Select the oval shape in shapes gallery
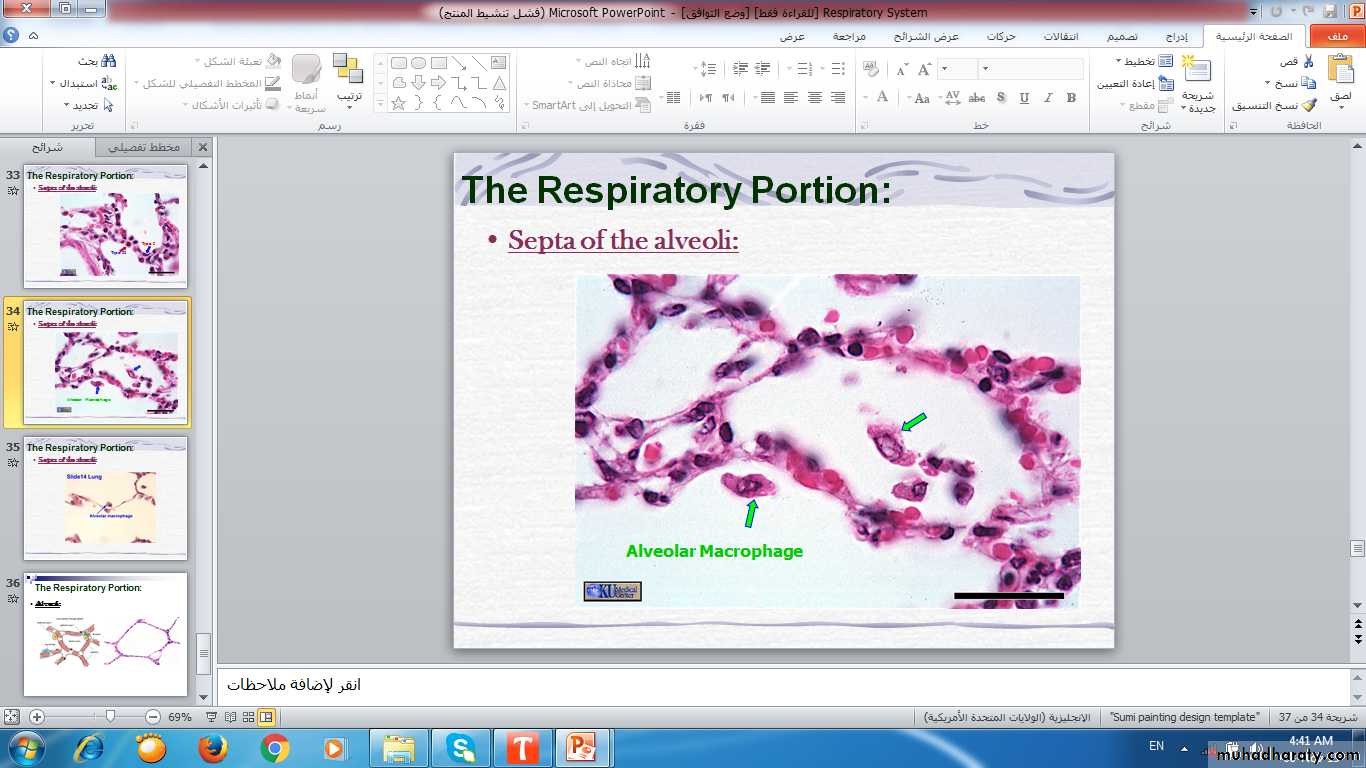The width and height of the screenshot is (1366, 768). coord(418,63)
